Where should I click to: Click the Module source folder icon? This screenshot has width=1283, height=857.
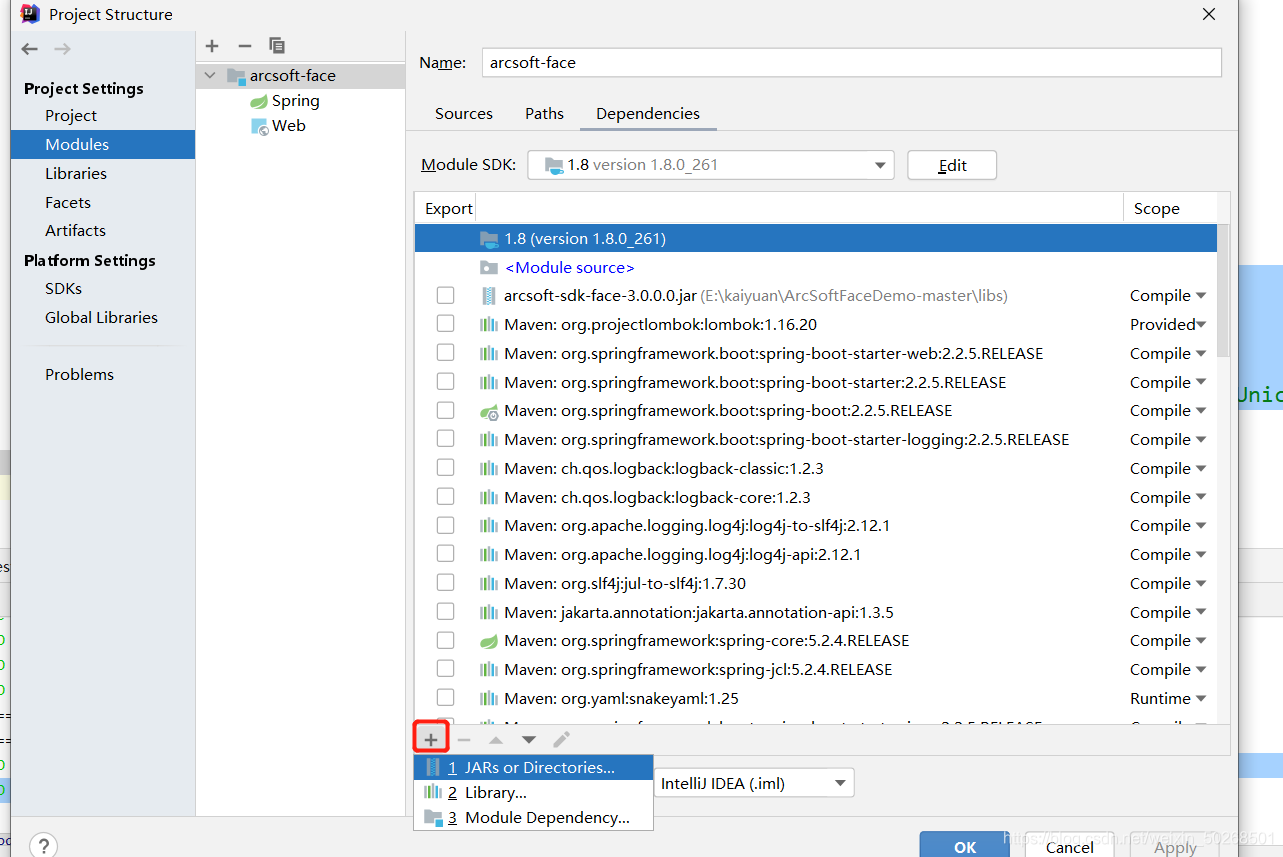pyautogui.click(x=489, y=268)
